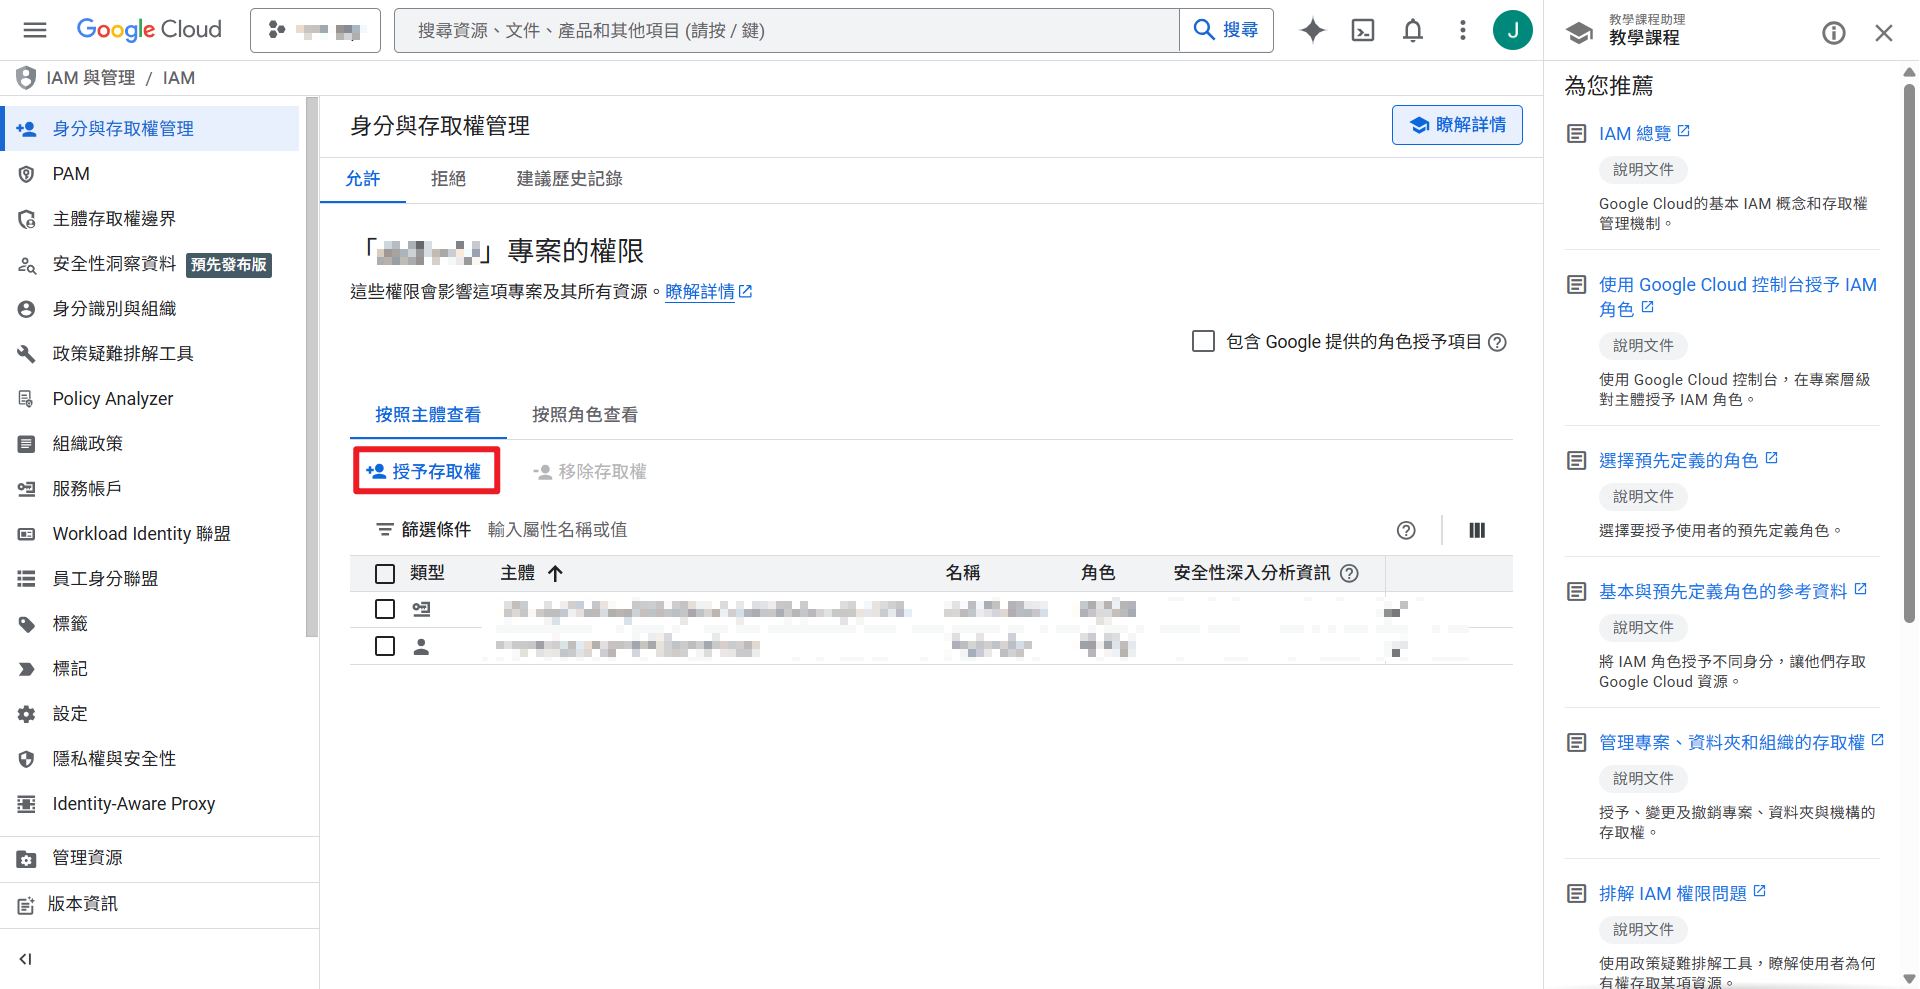
Task: Click the Google Cloud logo
Action: (148, 30)
